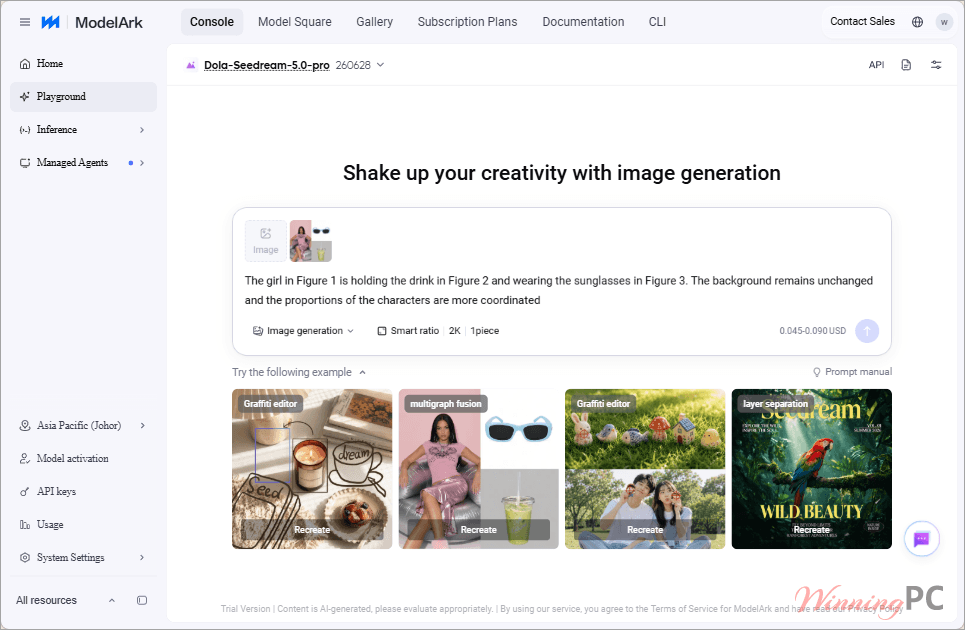Open the hamburger menu
The image size is (965, 630).
click(x=25, y=22)
